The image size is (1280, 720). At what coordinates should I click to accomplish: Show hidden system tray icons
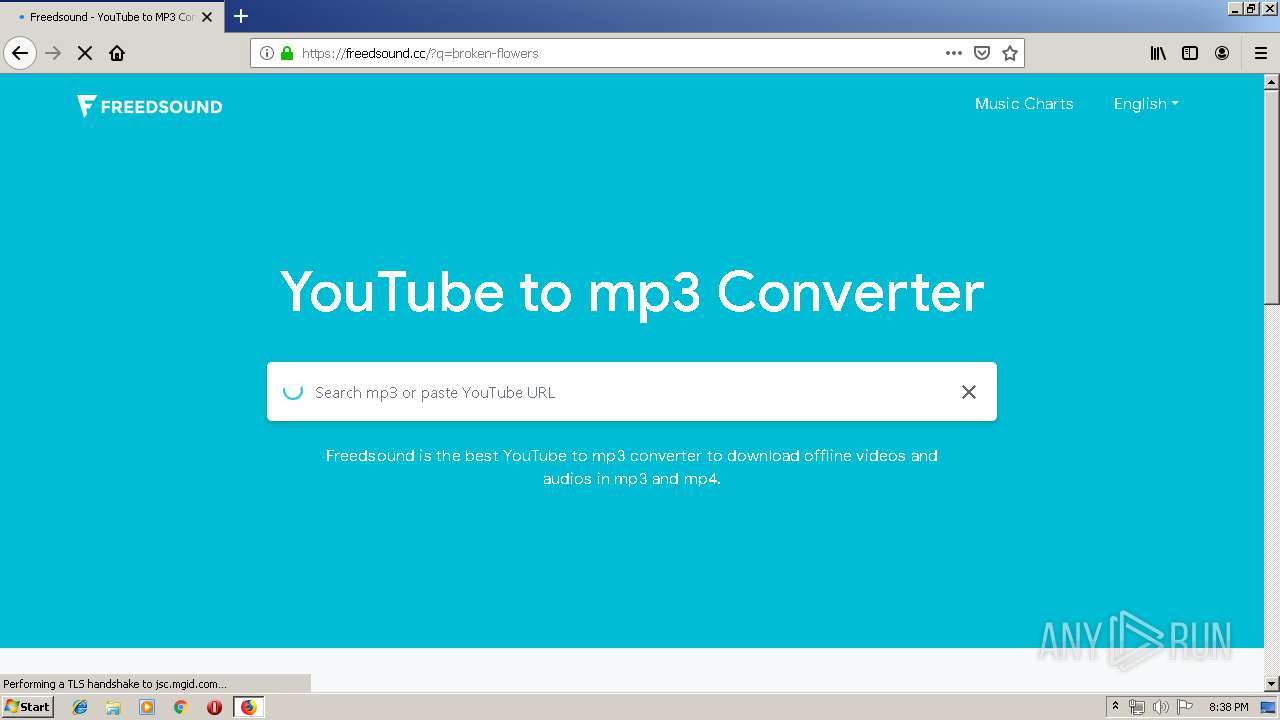pyautogui.click(x=1115, y=707)
